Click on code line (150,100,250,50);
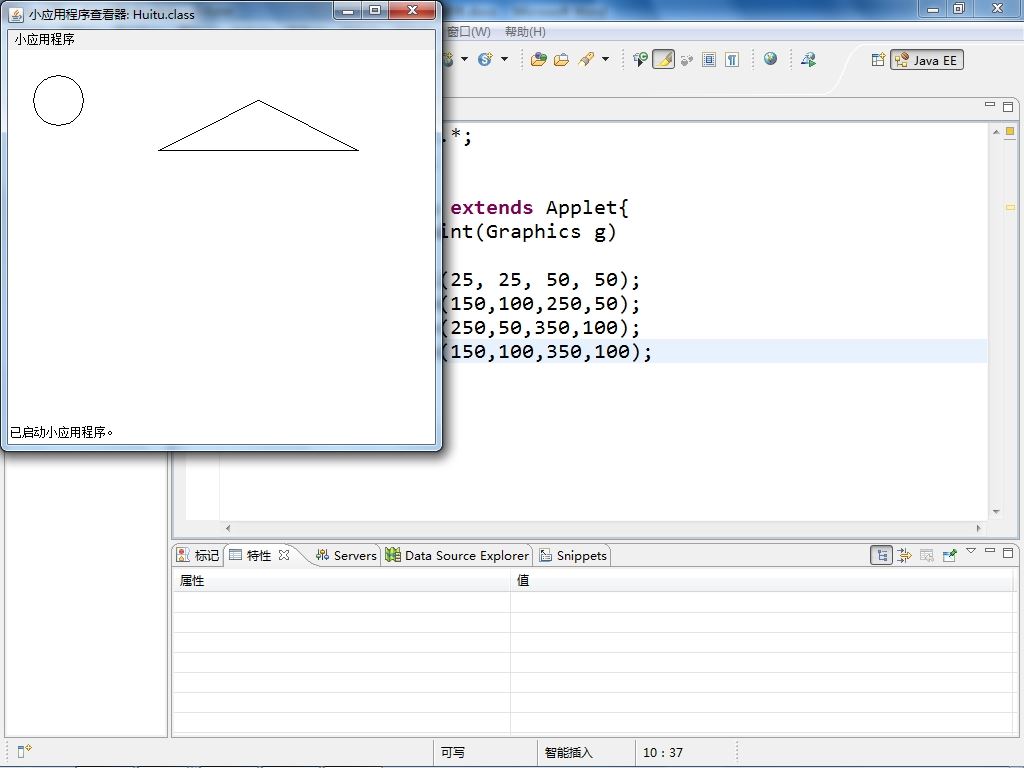 tap(540, 304)
